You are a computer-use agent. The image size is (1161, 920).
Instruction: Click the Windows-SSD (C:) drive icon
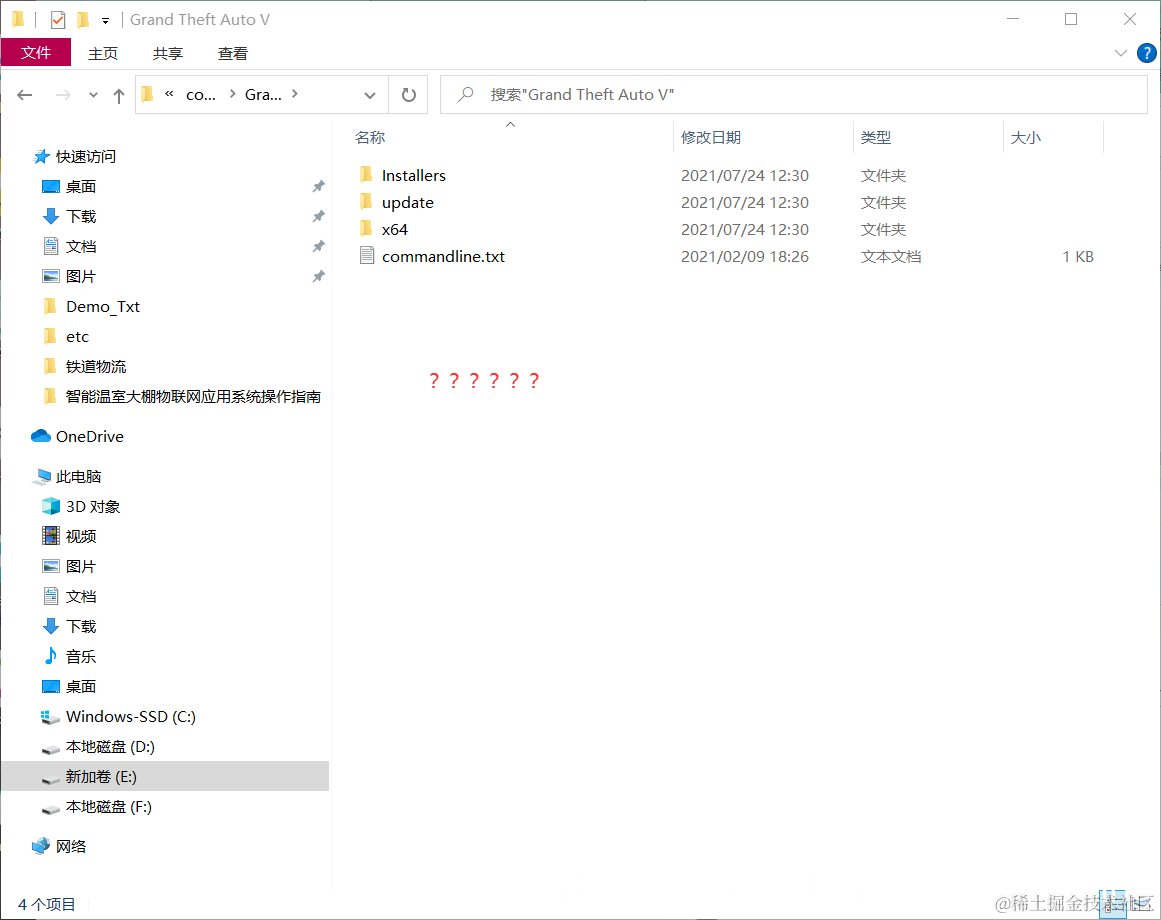(x=50, y=716)
